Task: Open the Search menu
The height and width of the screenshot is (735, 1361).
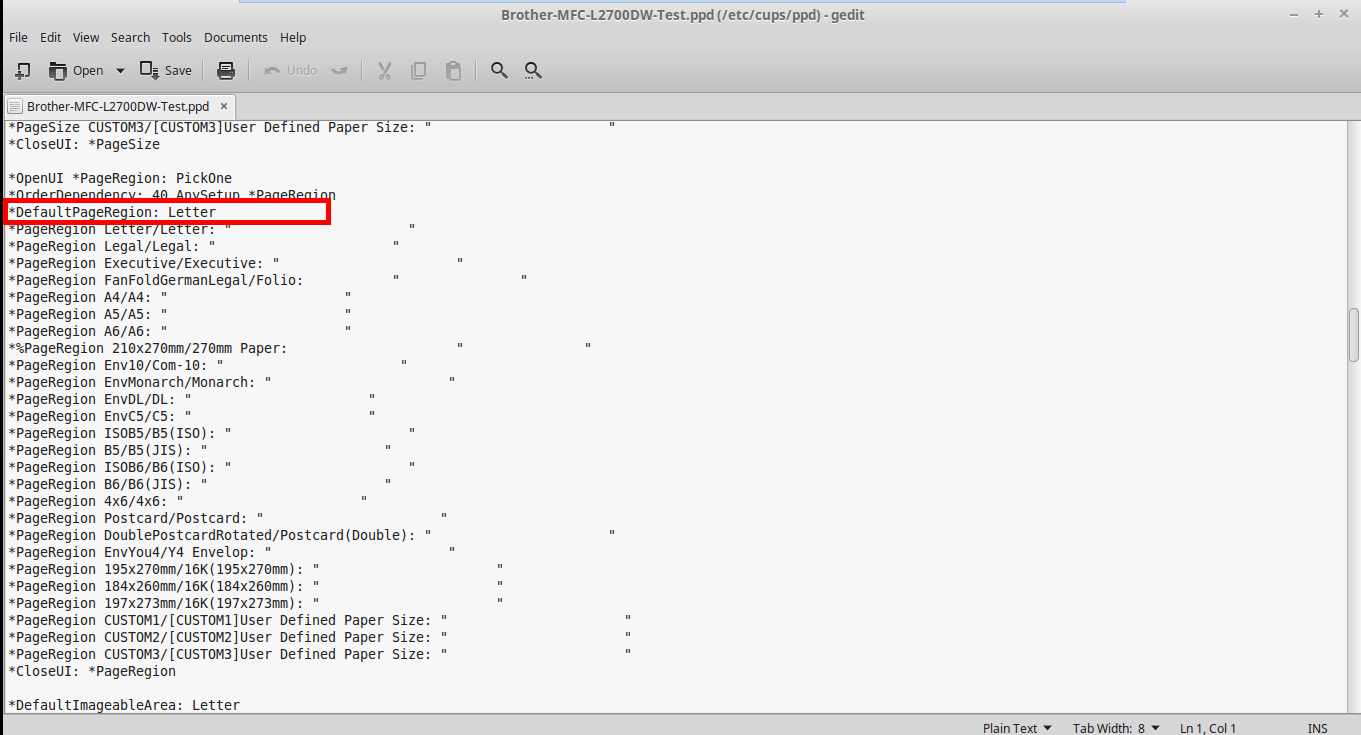Action: click(130, 37)
